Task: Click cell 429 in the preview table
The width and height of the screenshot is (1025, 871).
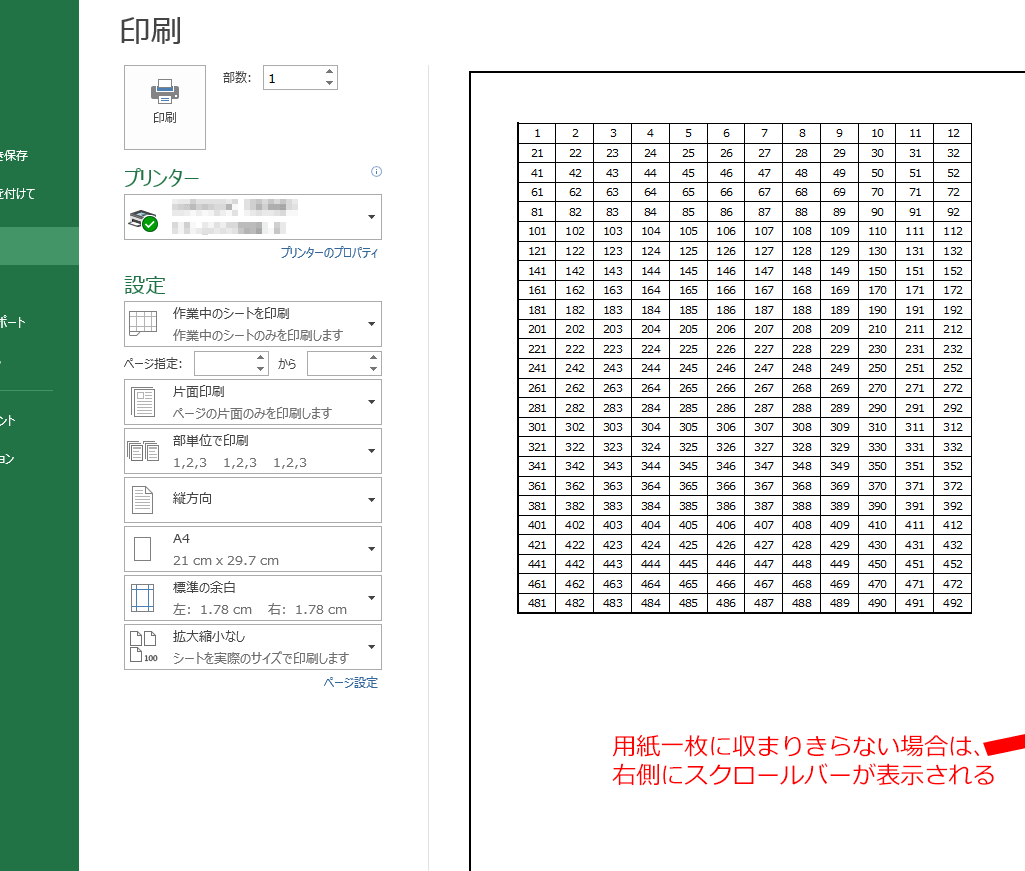Action: [840, 545]
